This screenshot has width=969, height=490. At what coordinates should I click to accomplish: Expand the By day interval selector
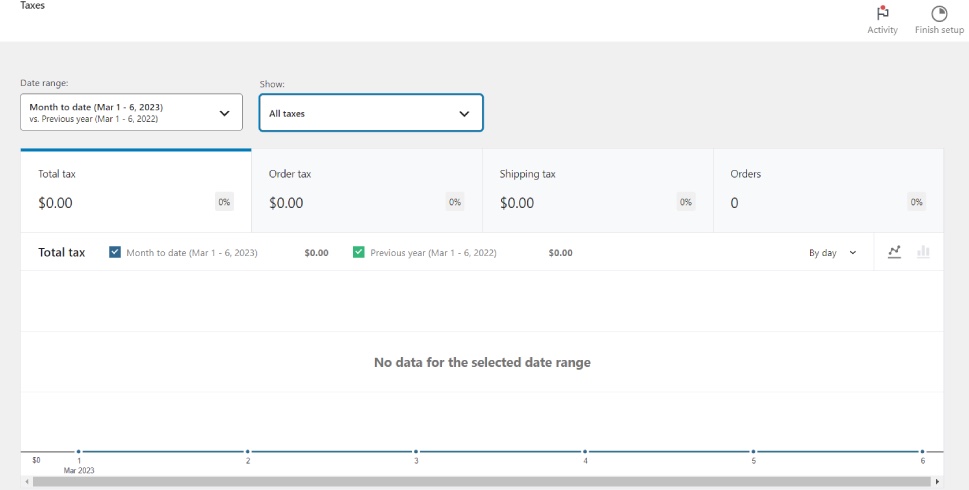point(832,253)
